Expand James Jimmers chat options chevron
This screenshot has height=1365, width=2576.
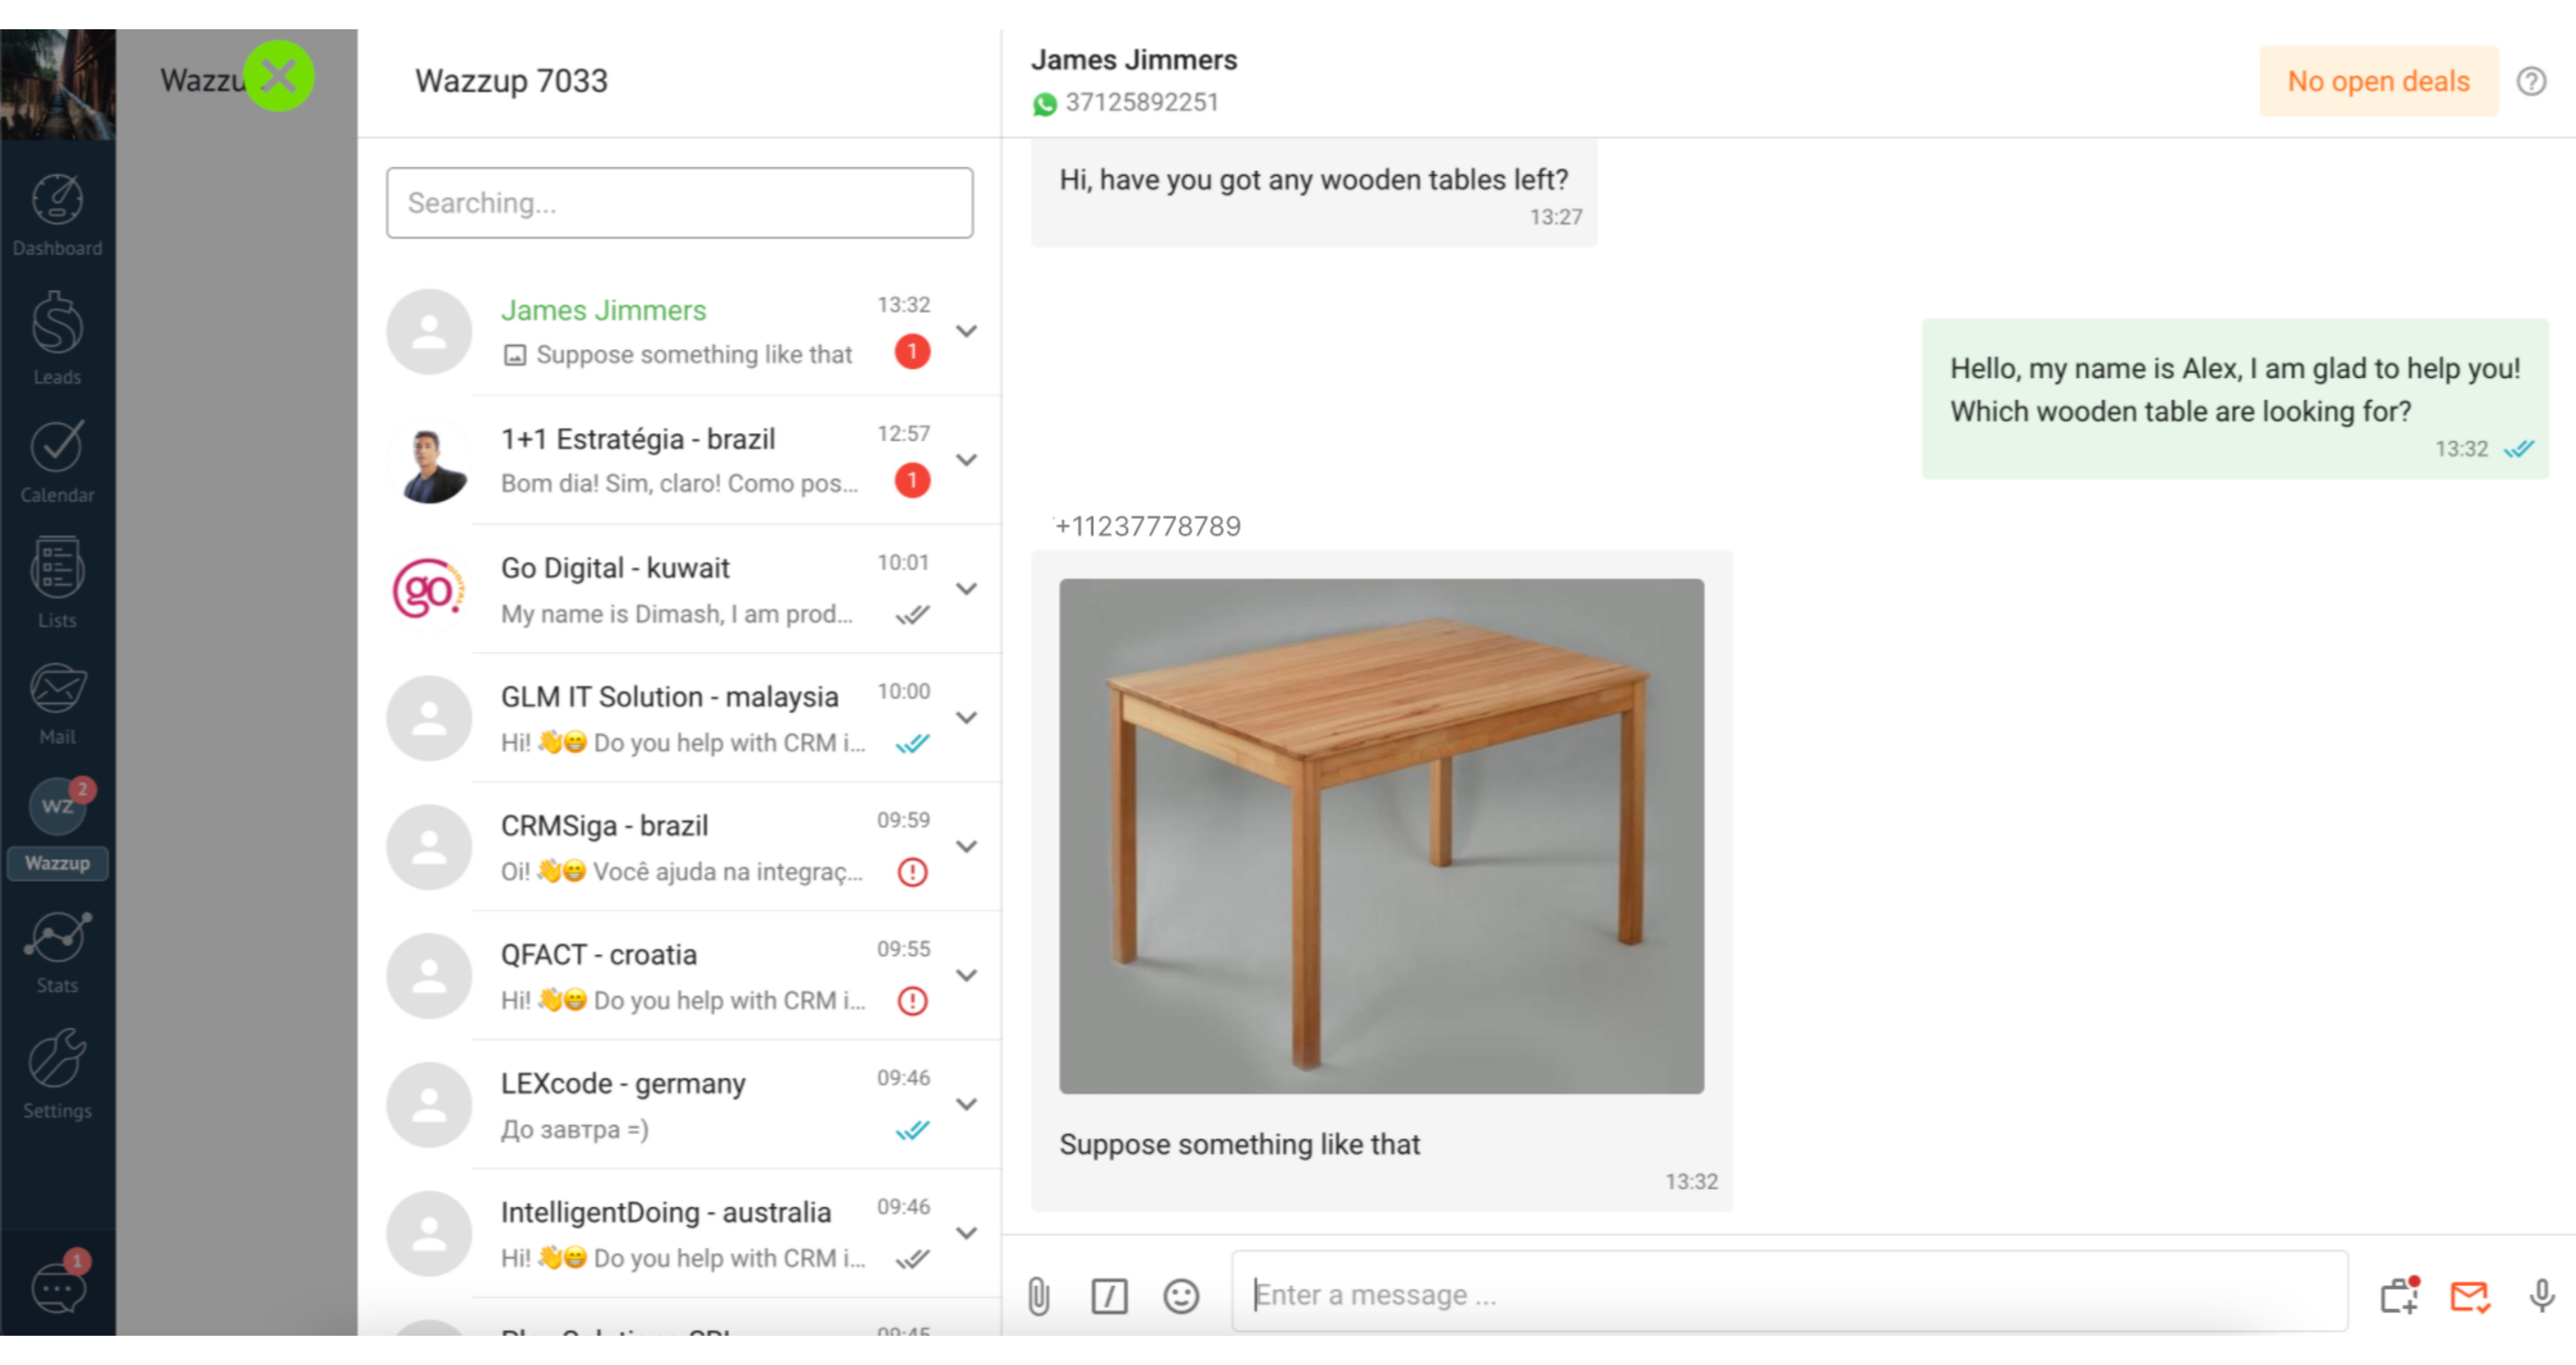966,331
